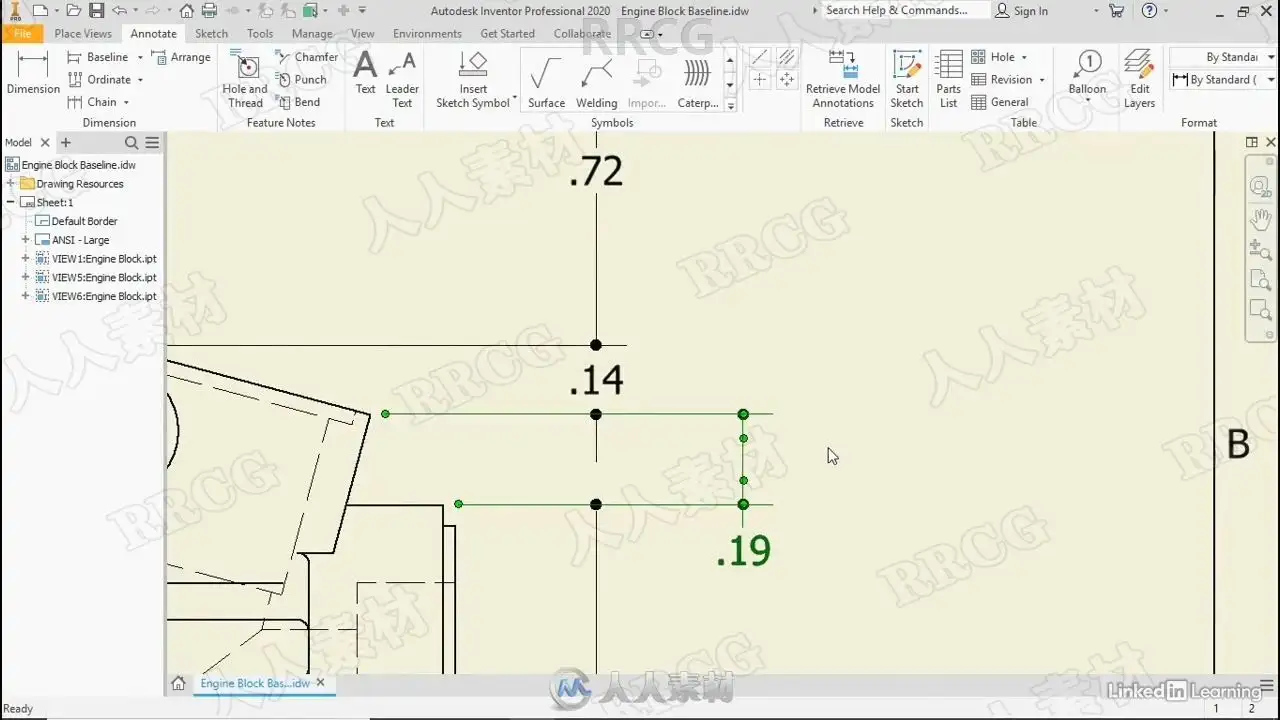Image resolution: width=1280 pixels, height=720 pixels.
Task: Select the Bend note tool
Action: 299,102
